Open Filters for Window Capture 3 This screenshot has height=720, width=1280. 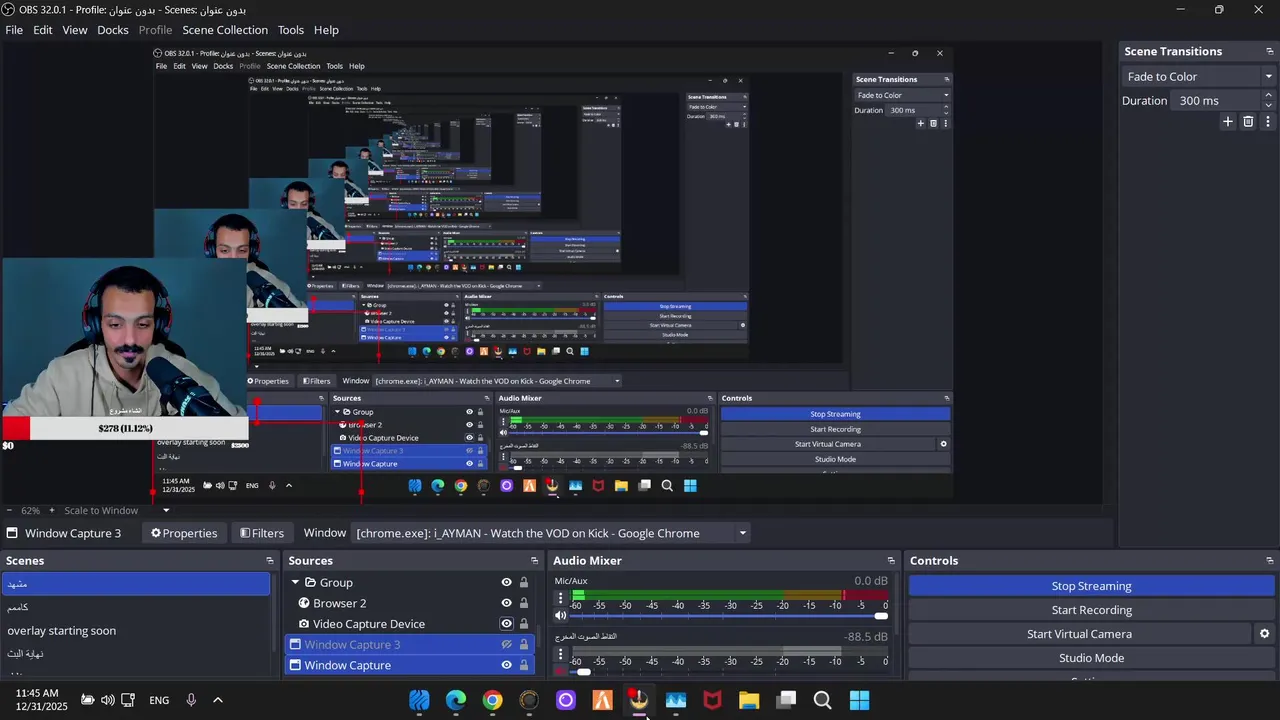click(262, 533)
